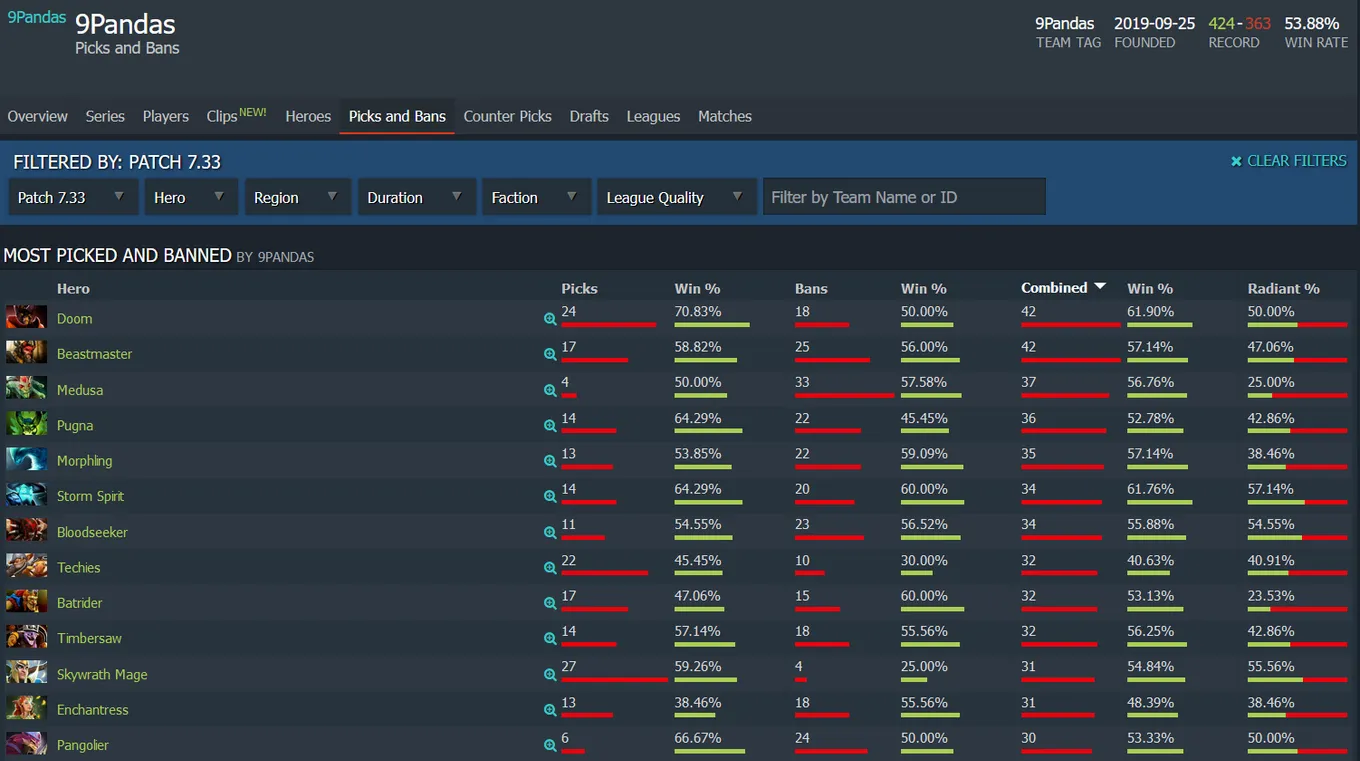Click the Medusa hero portrait

26,389
